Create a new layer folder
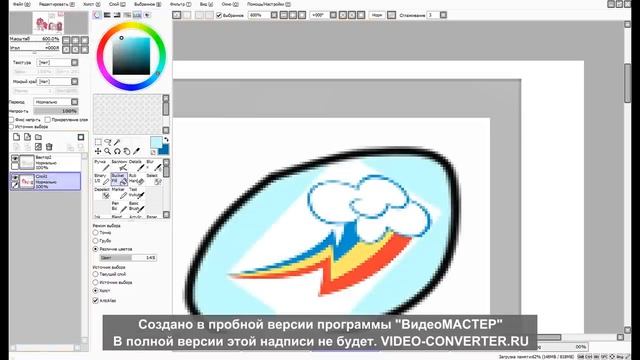The width and height of the screenshot is (640, 360). click(x=38, y=137)
